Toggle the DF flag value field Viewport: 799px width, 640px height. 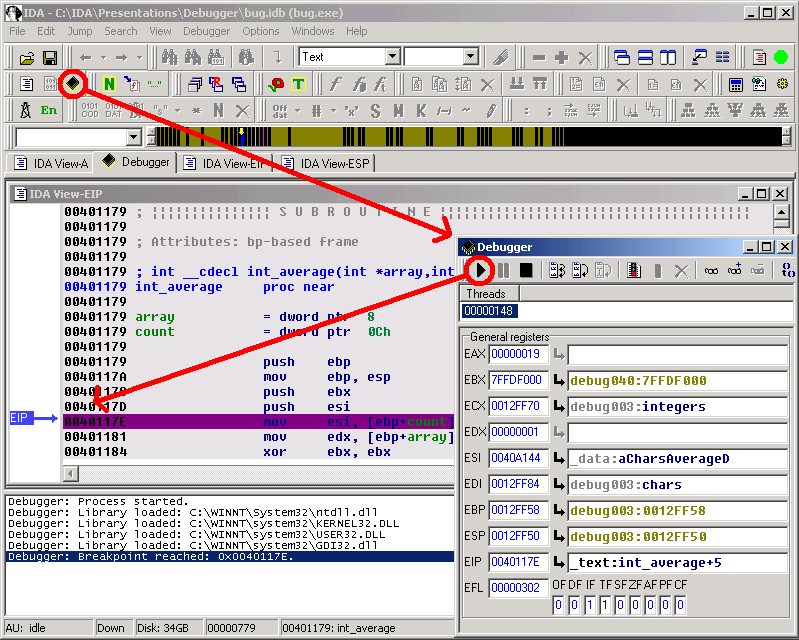pos(574,605)
